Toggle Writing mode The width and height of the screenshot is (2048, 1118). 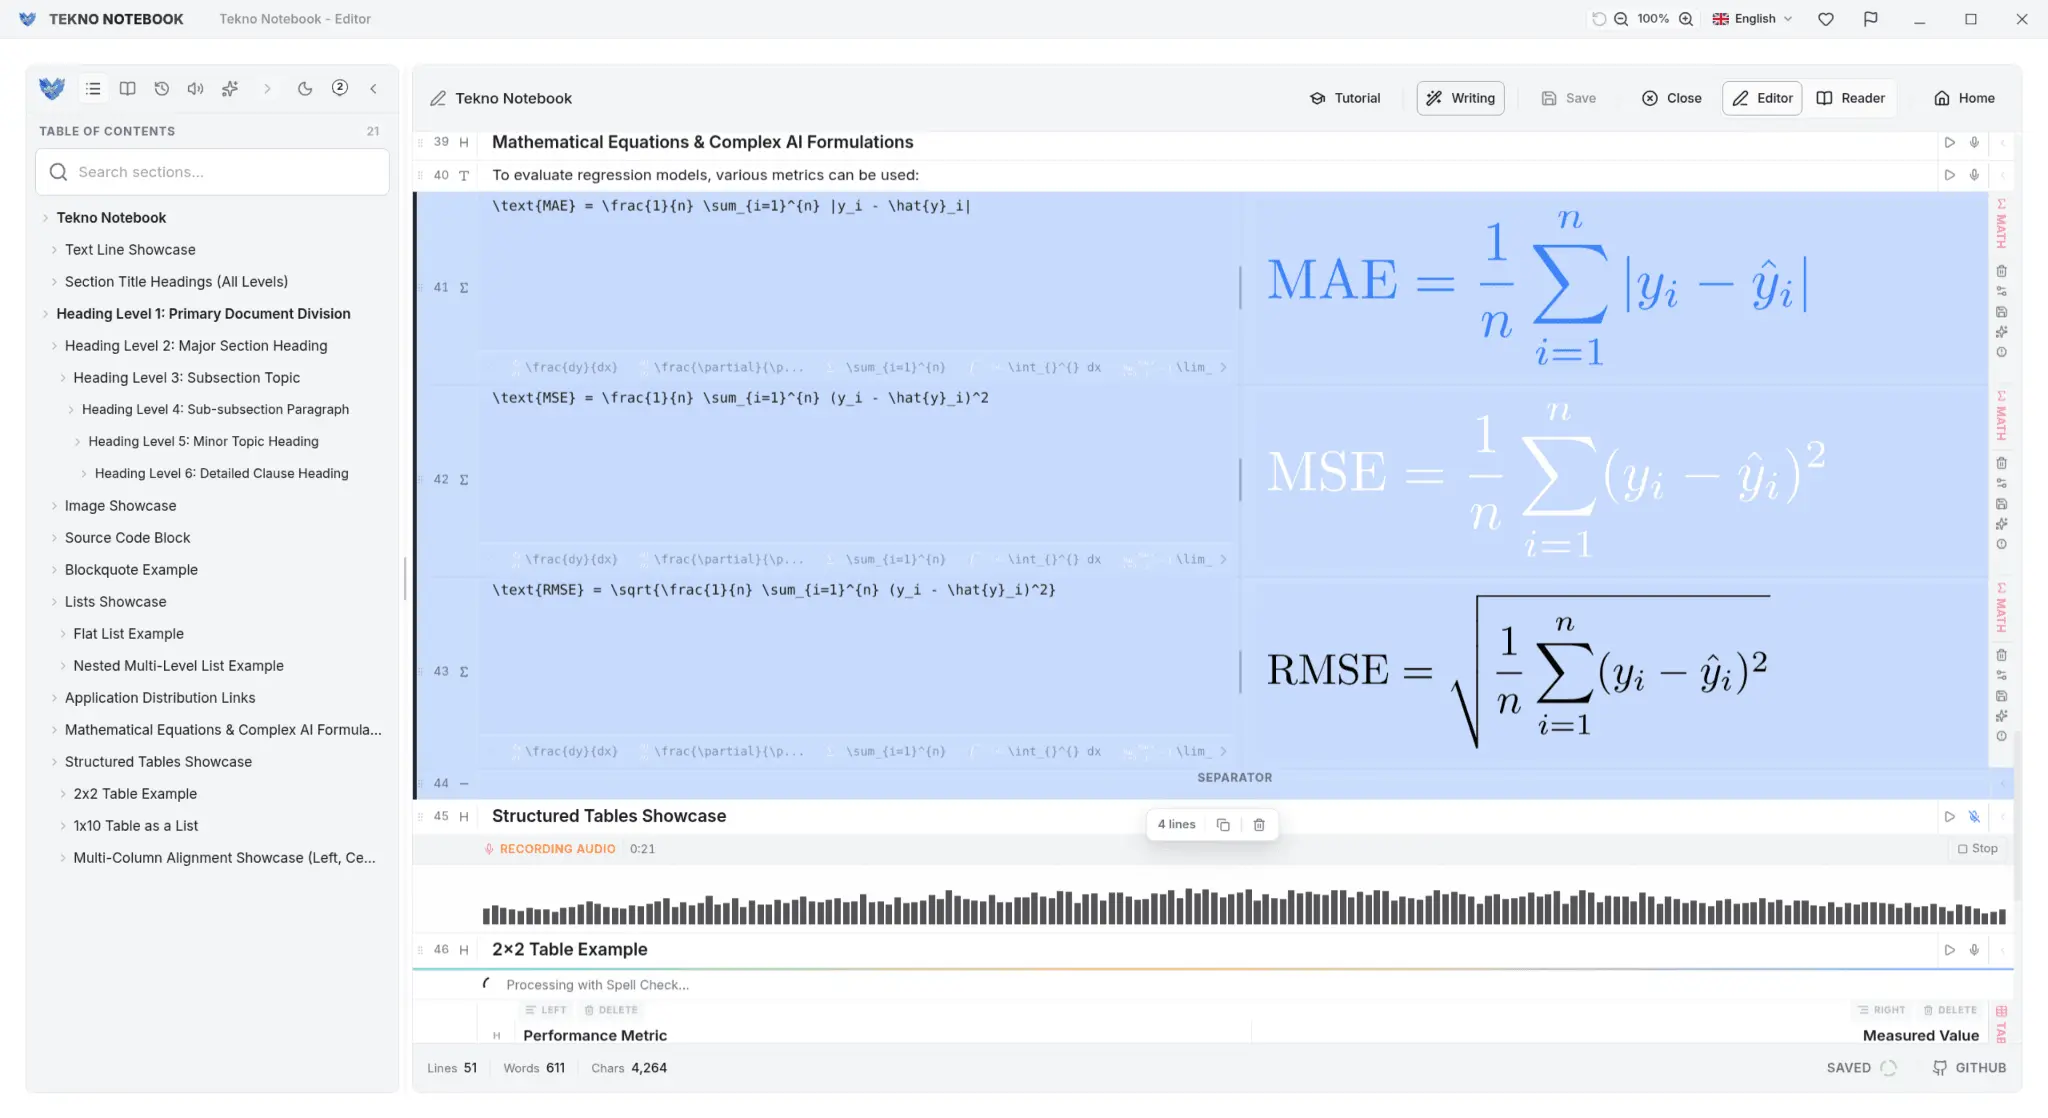click(x=1460, y=98)
